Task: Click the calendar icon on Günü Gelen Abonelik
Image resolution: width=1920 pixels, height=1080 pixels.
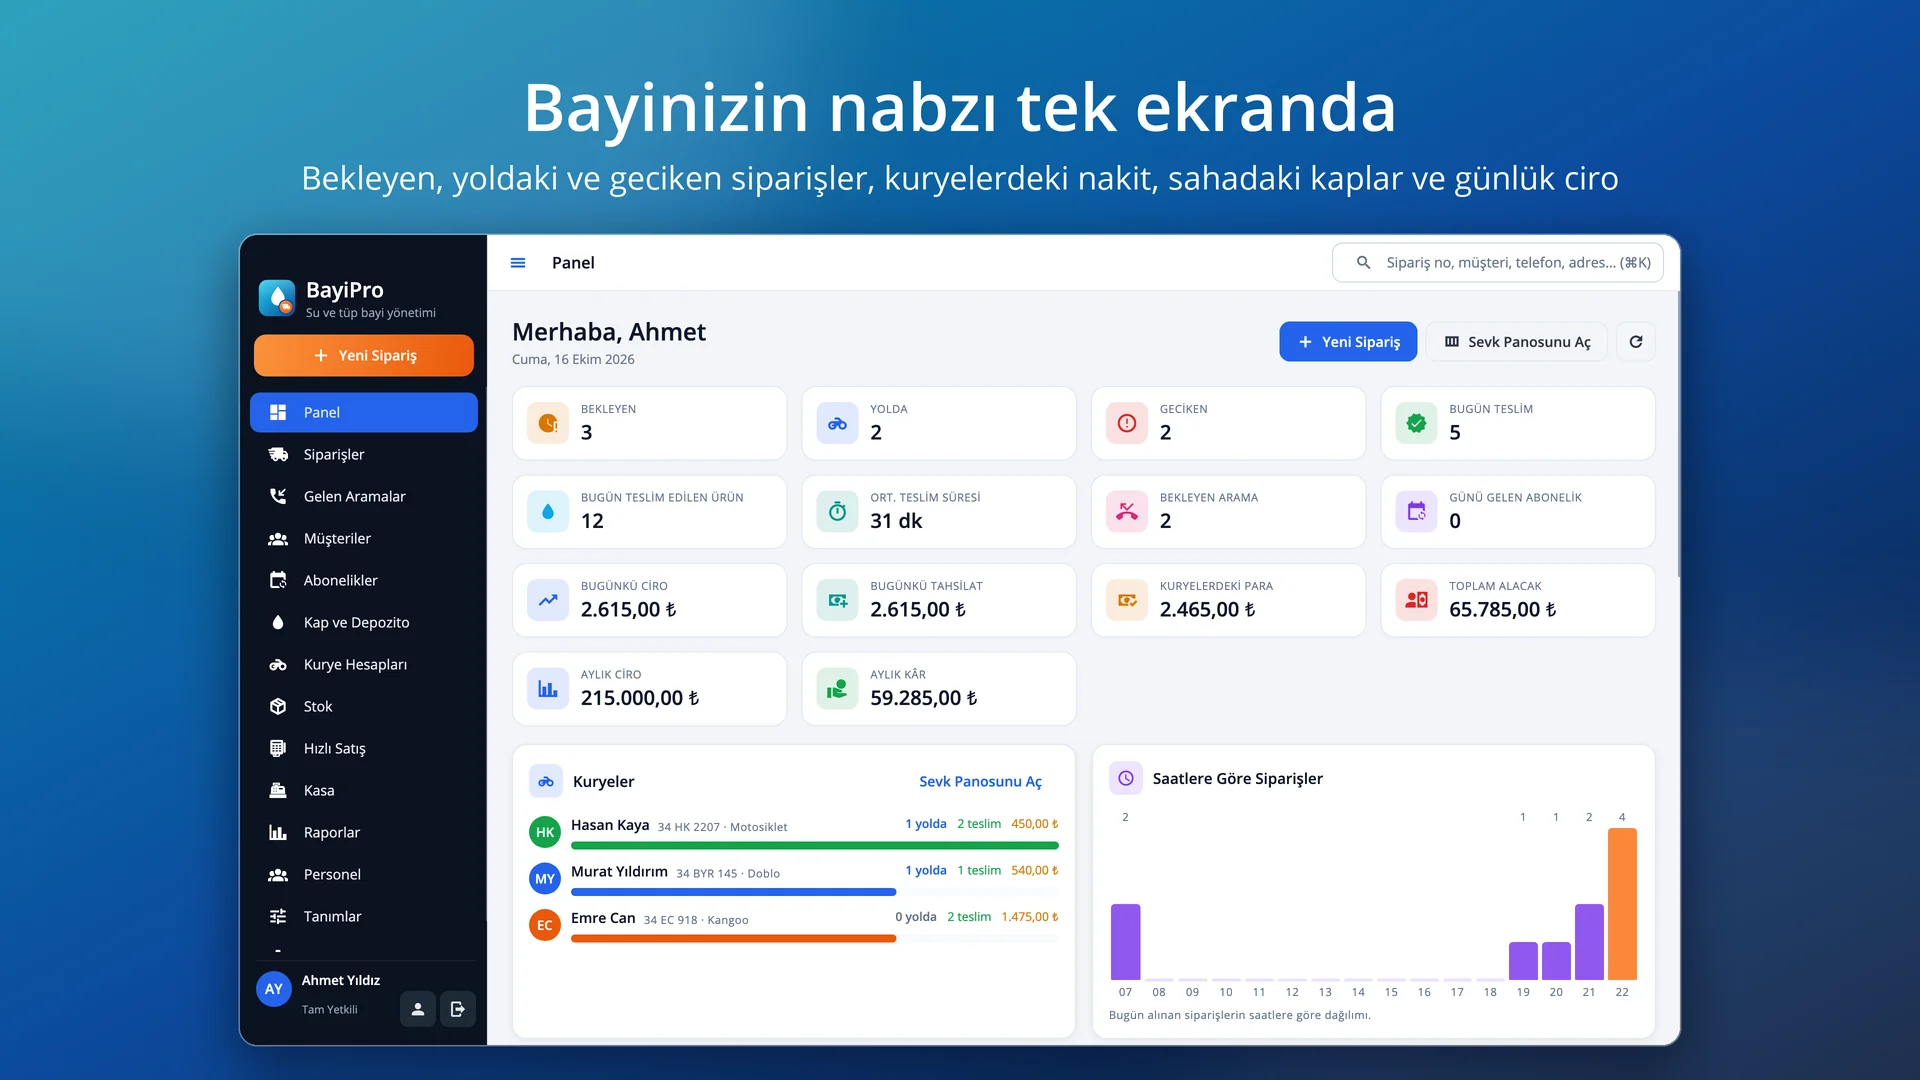Action: pyautogui.click(x=1416, y=512)
